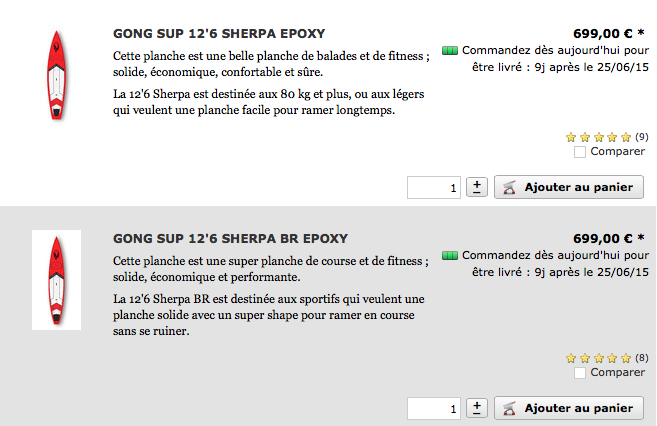Click plus/minus stepper for Sherpa BR quantity
Screen dimensions: 657x426
click(x=477, y=408)
